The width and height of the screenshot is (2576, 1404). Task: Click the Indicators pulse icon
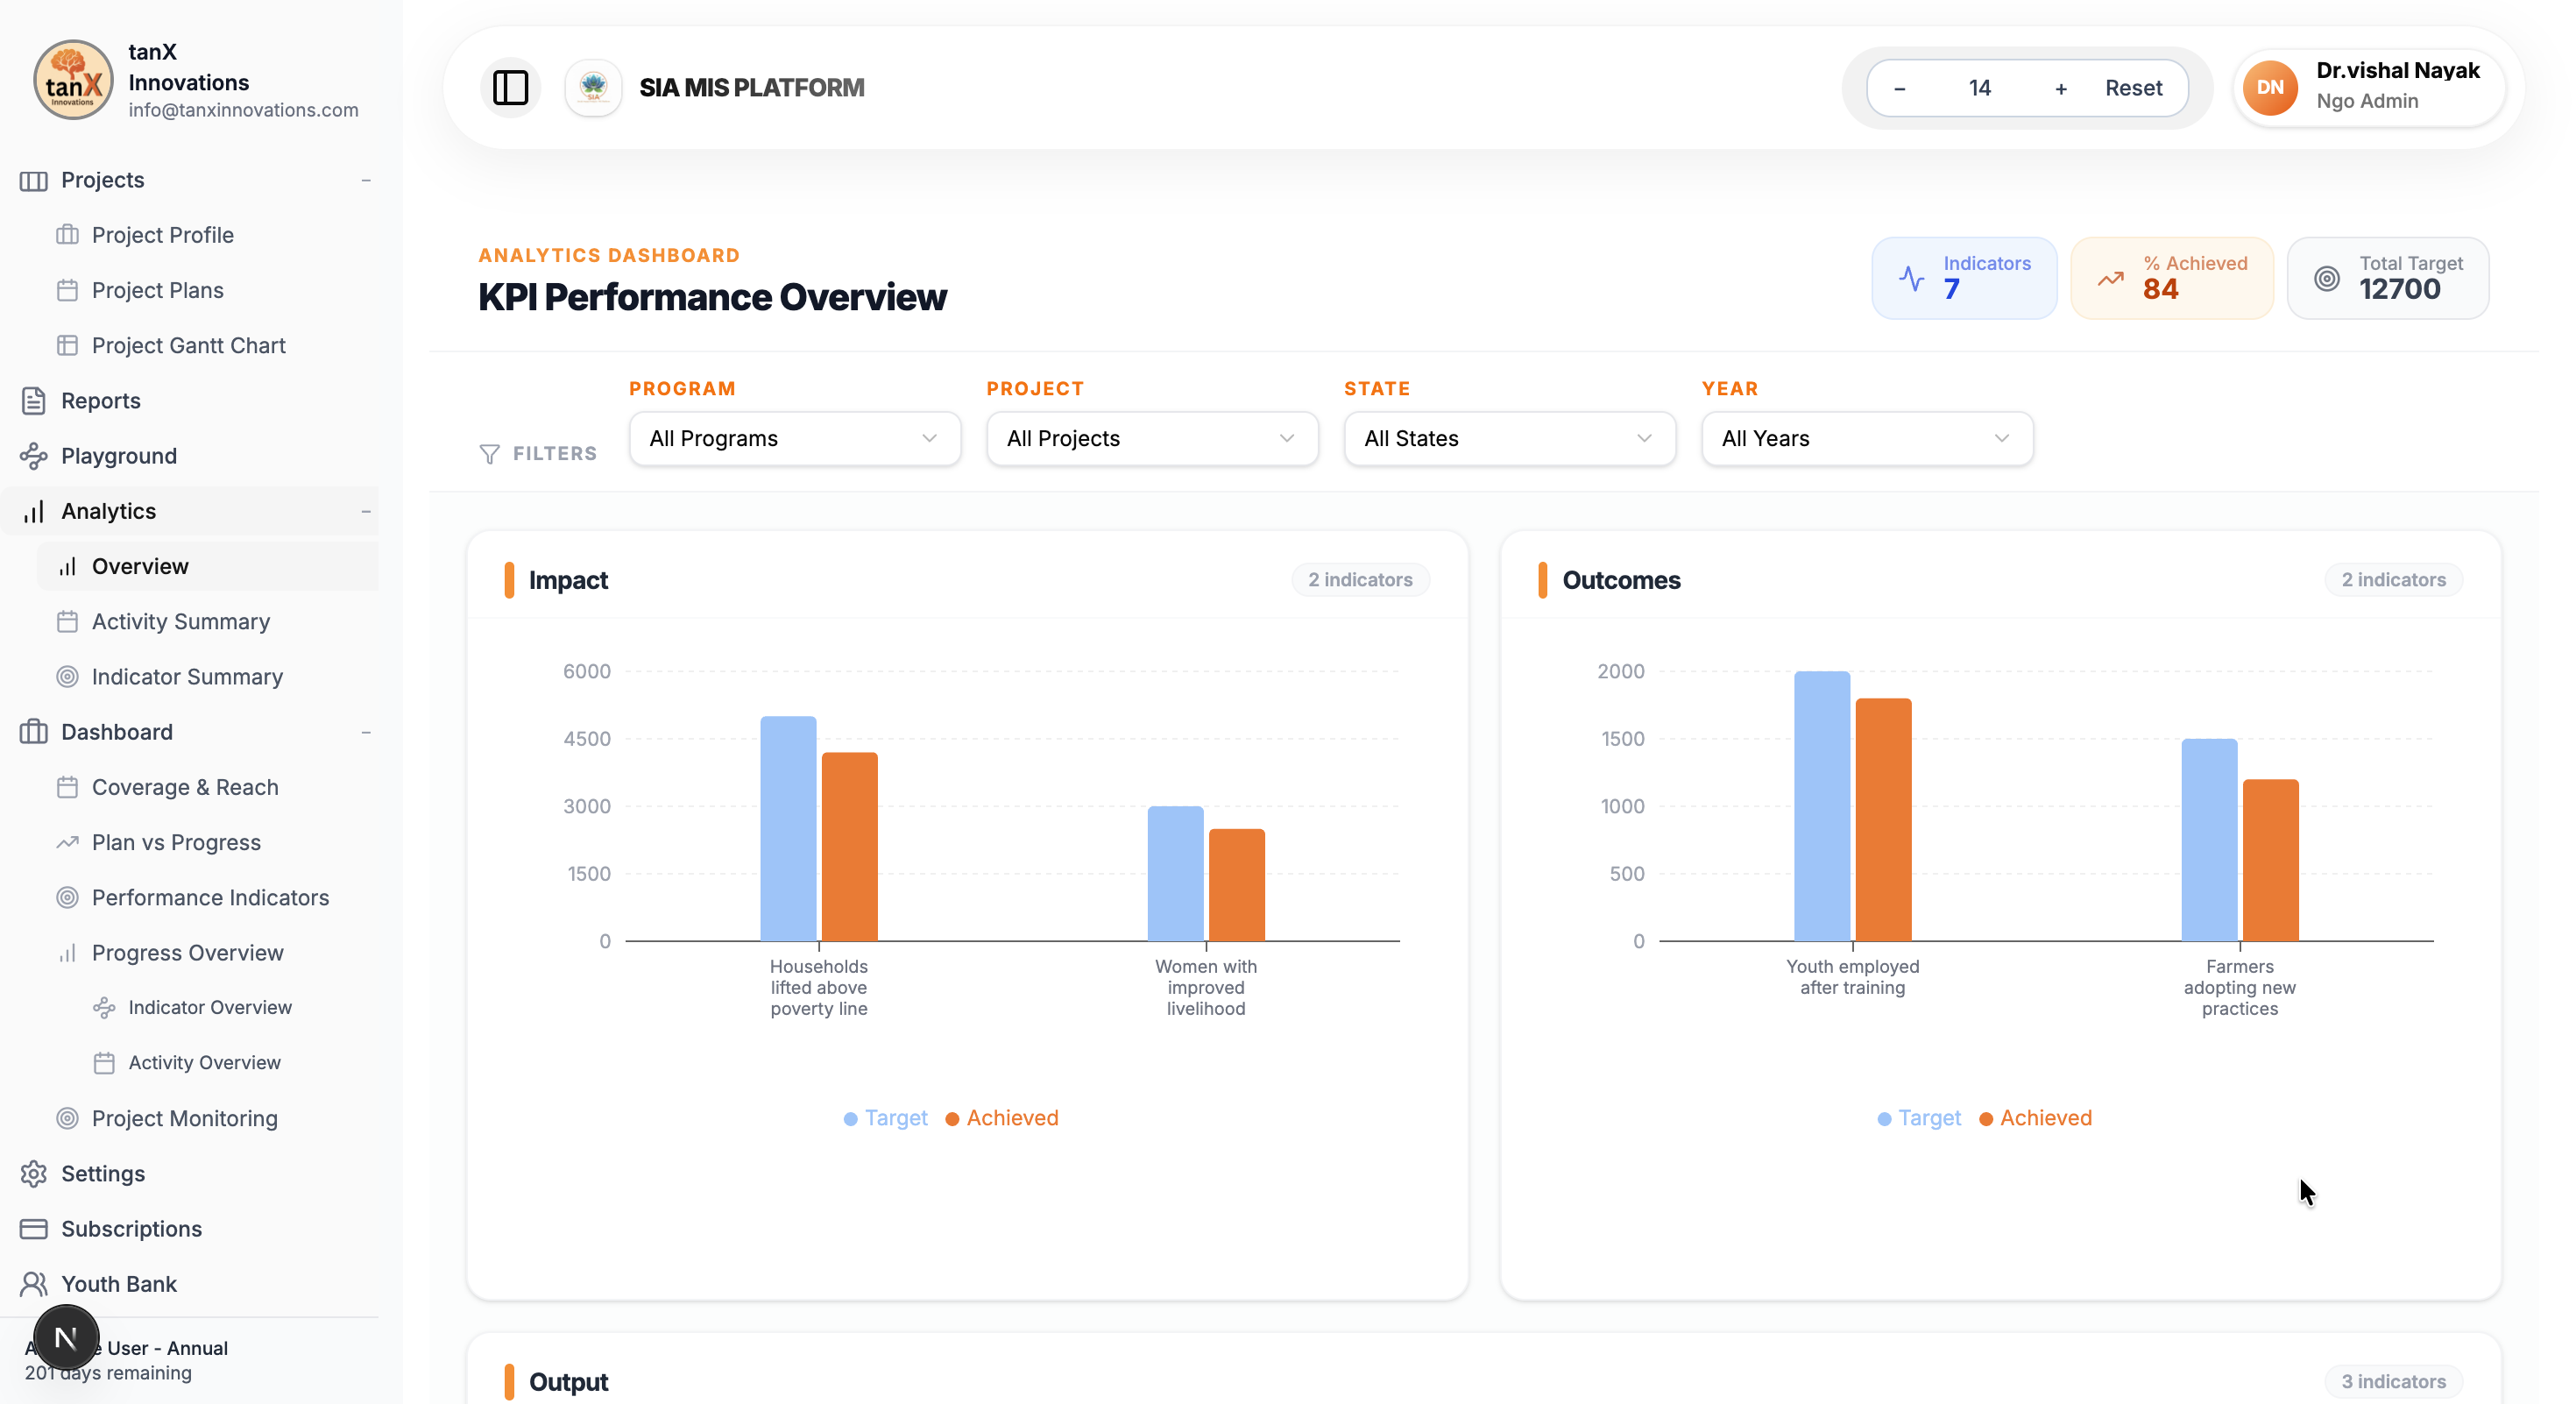pyautogui.click(x=1911, y=278)
